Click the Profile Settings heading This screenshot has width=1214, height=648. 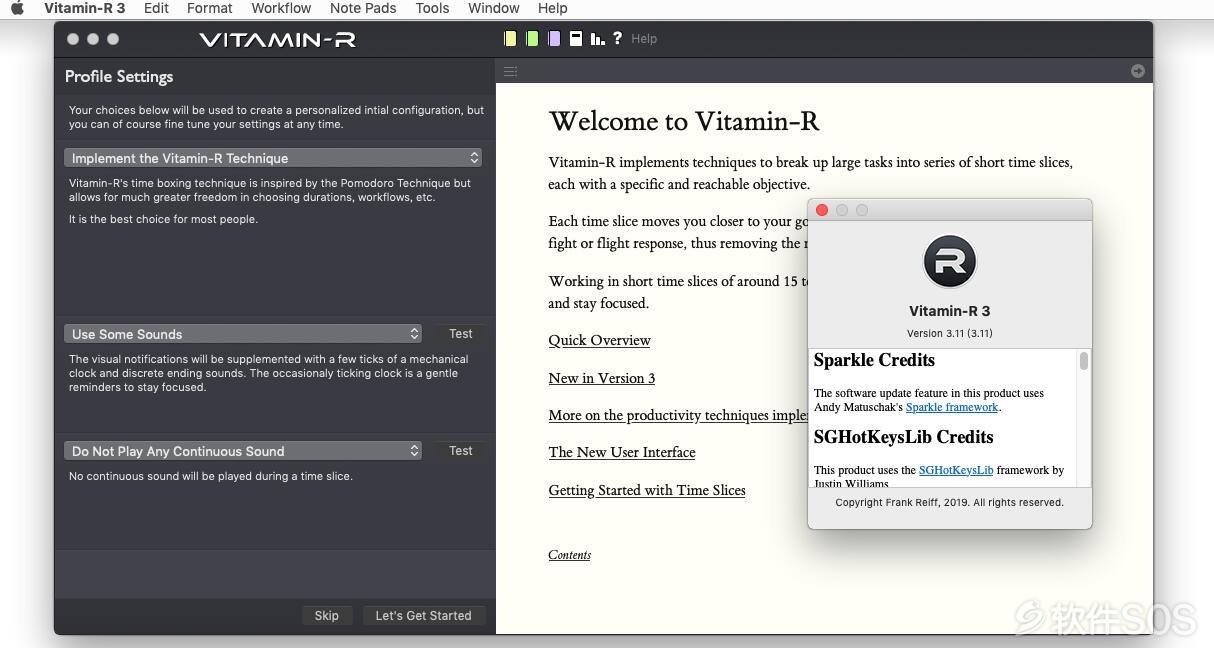coord(119,76)
